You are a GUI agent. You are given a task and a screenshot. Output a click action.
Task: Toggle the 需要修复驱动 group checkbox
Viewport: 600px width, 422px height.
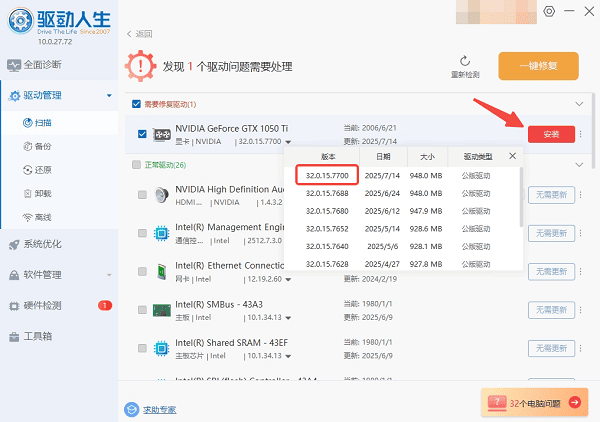[137, 104]
